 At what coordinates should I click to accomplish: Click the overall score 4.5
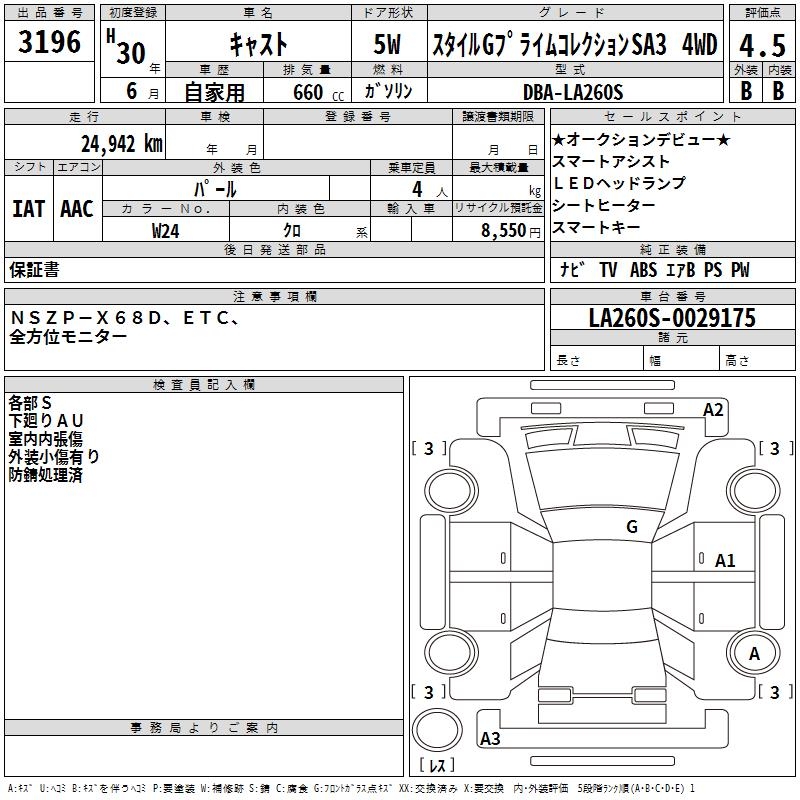click(761, 45)
